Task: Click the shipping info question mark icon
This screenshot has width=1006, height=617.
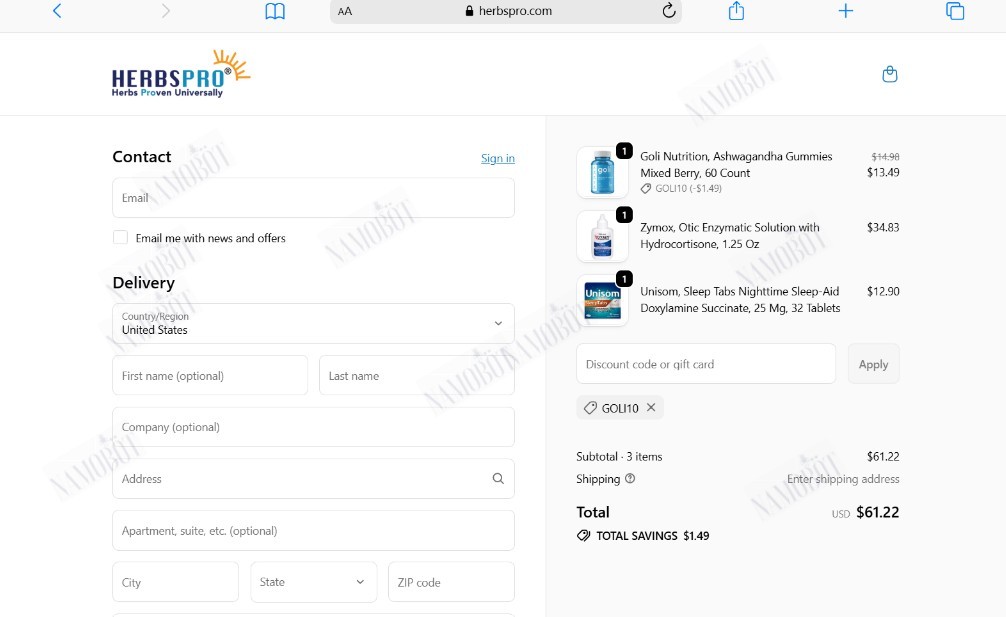Action: 630,478
